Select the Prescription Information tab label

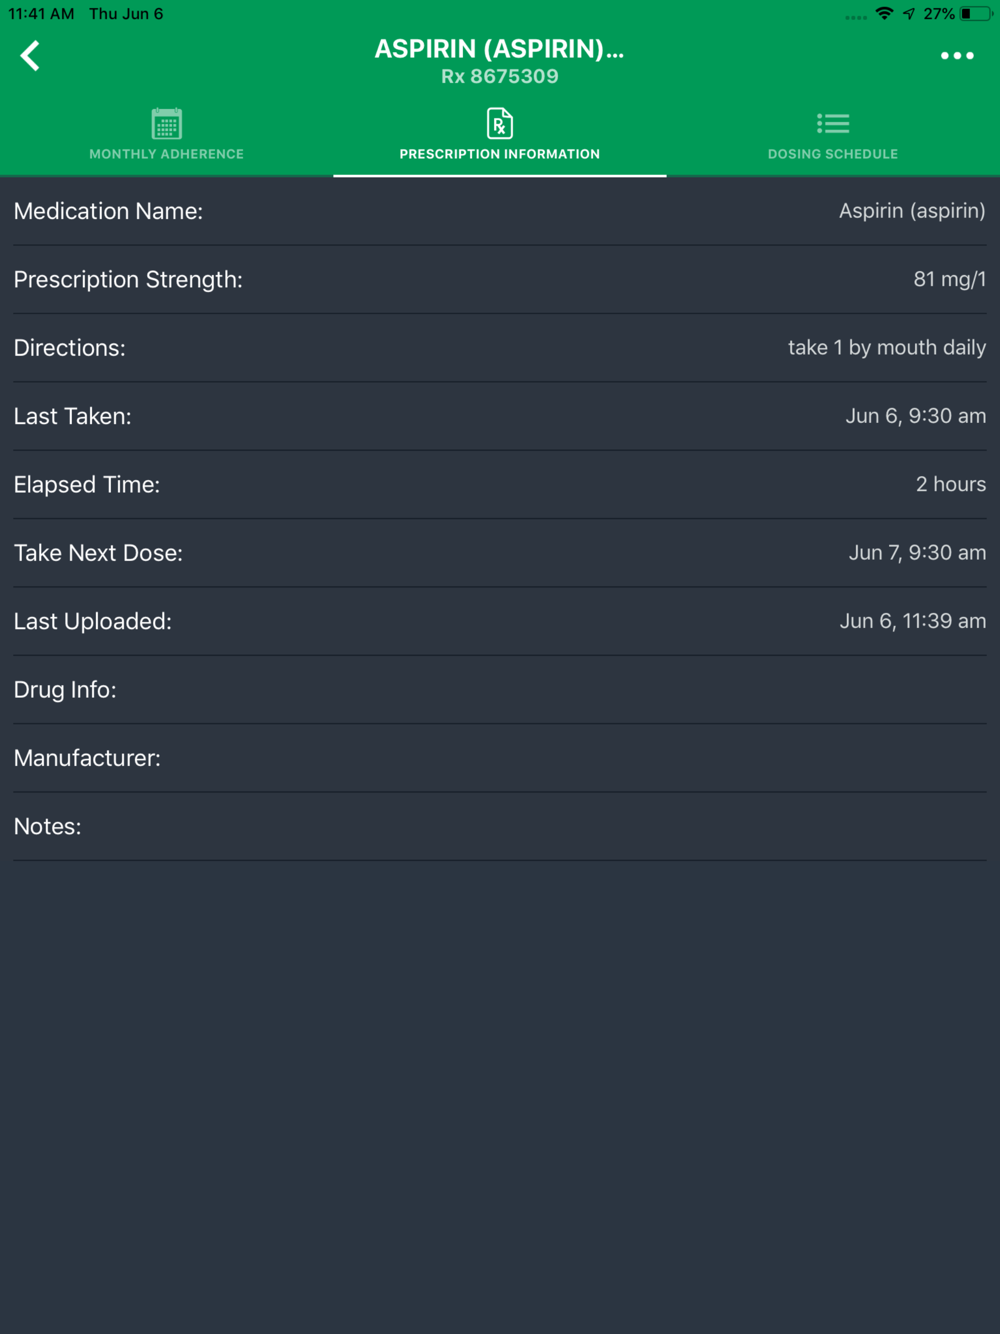(500, 154)
